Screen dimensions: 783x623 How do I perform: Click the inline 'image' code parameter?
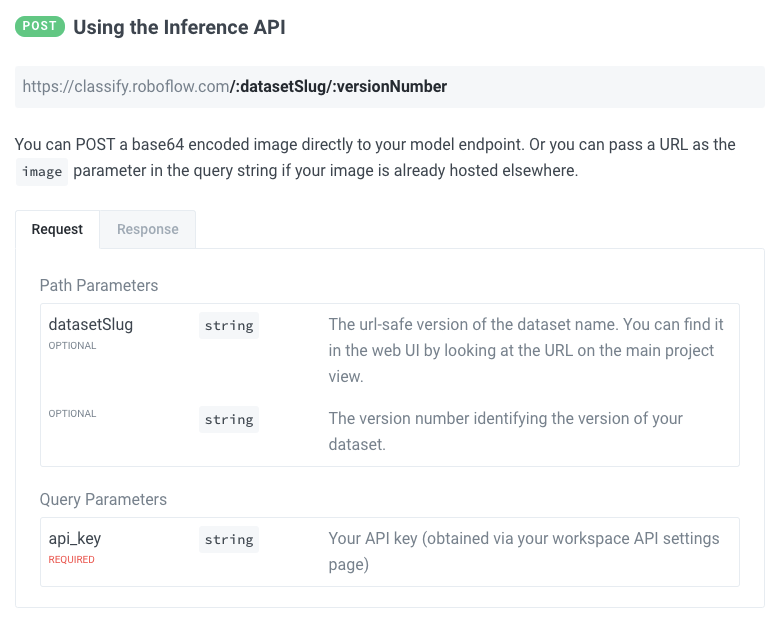[x=42, y=172]
